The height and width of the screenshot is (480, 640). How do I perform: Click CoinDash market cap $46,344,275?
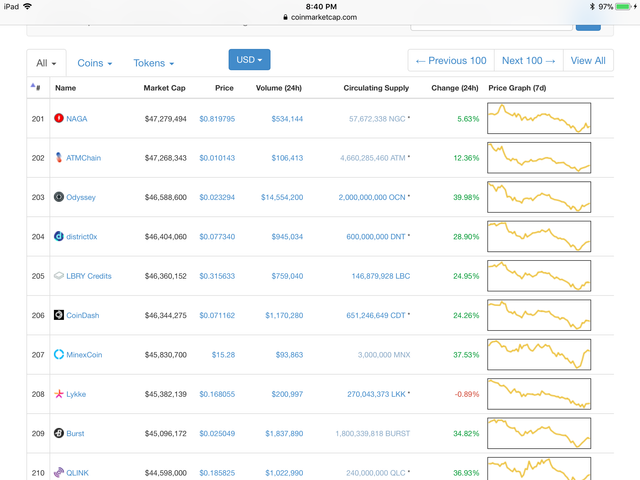coord(165,316)
